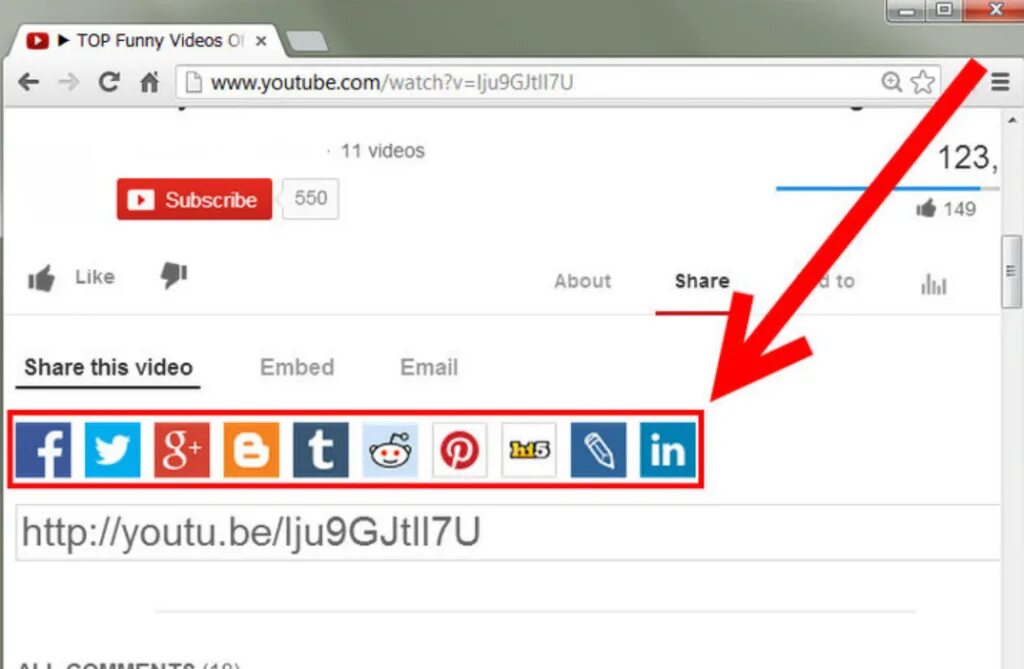
Task: Dislike the video with thumbs down
Action: tap(174, 275)
